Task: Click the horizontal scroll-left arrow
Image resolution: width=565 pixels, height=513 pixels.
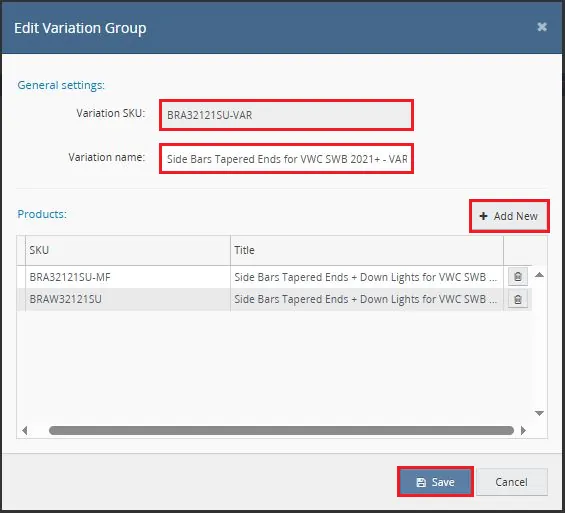Action: coord(25,431)
